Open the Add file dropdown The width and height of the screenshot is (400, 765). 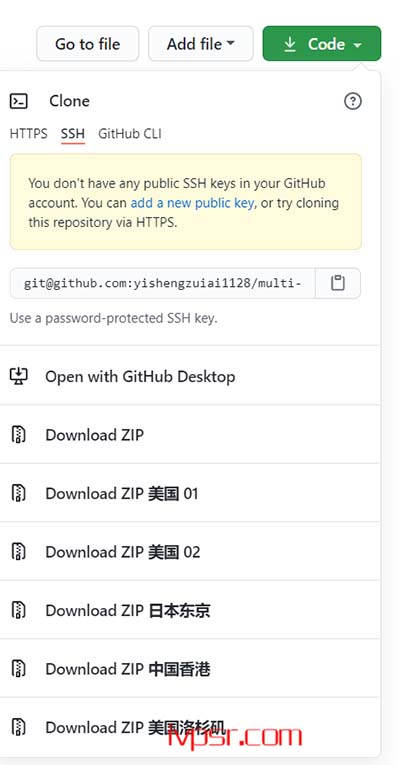pyautogui.click(x=200, y=44)
